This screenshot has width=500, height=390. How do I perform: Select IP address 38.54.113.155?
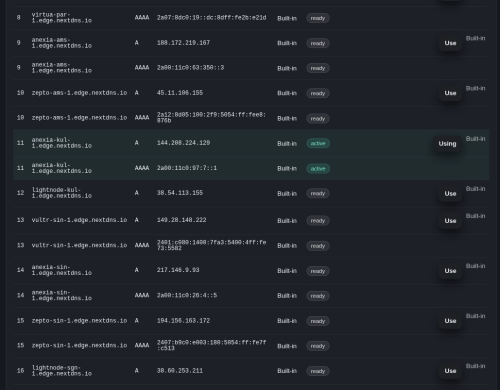point(180,193)
